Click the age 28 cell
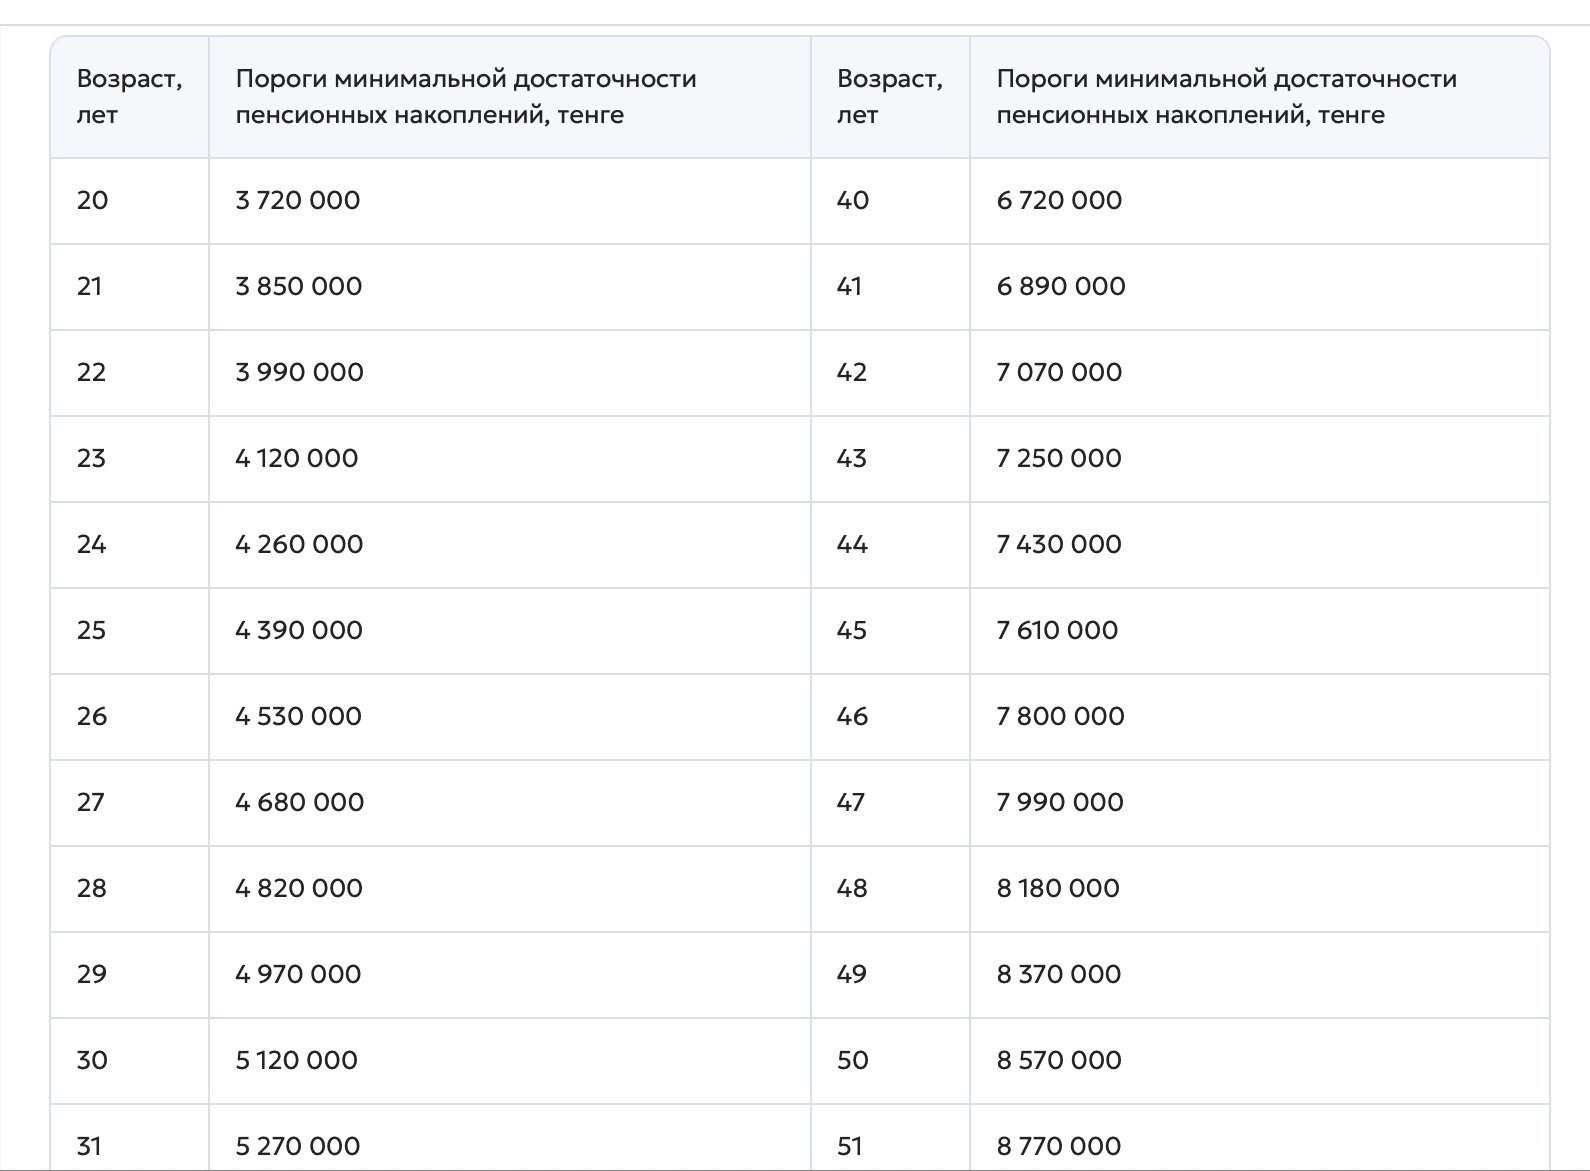Image resolution: width=1590 pixels, height=1171 pixels. (x=91, y=888)
